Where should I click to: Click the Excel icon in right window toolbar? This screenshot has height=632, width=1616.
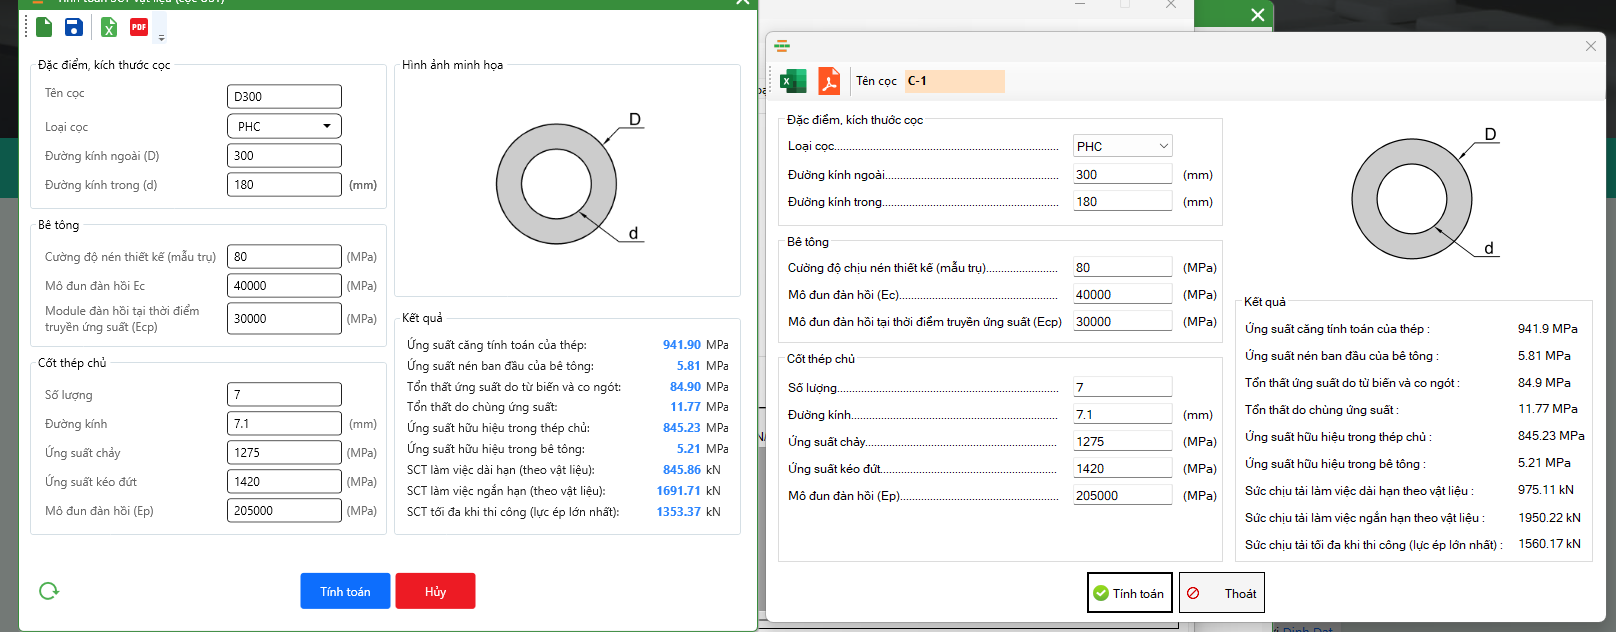[793, 81]
